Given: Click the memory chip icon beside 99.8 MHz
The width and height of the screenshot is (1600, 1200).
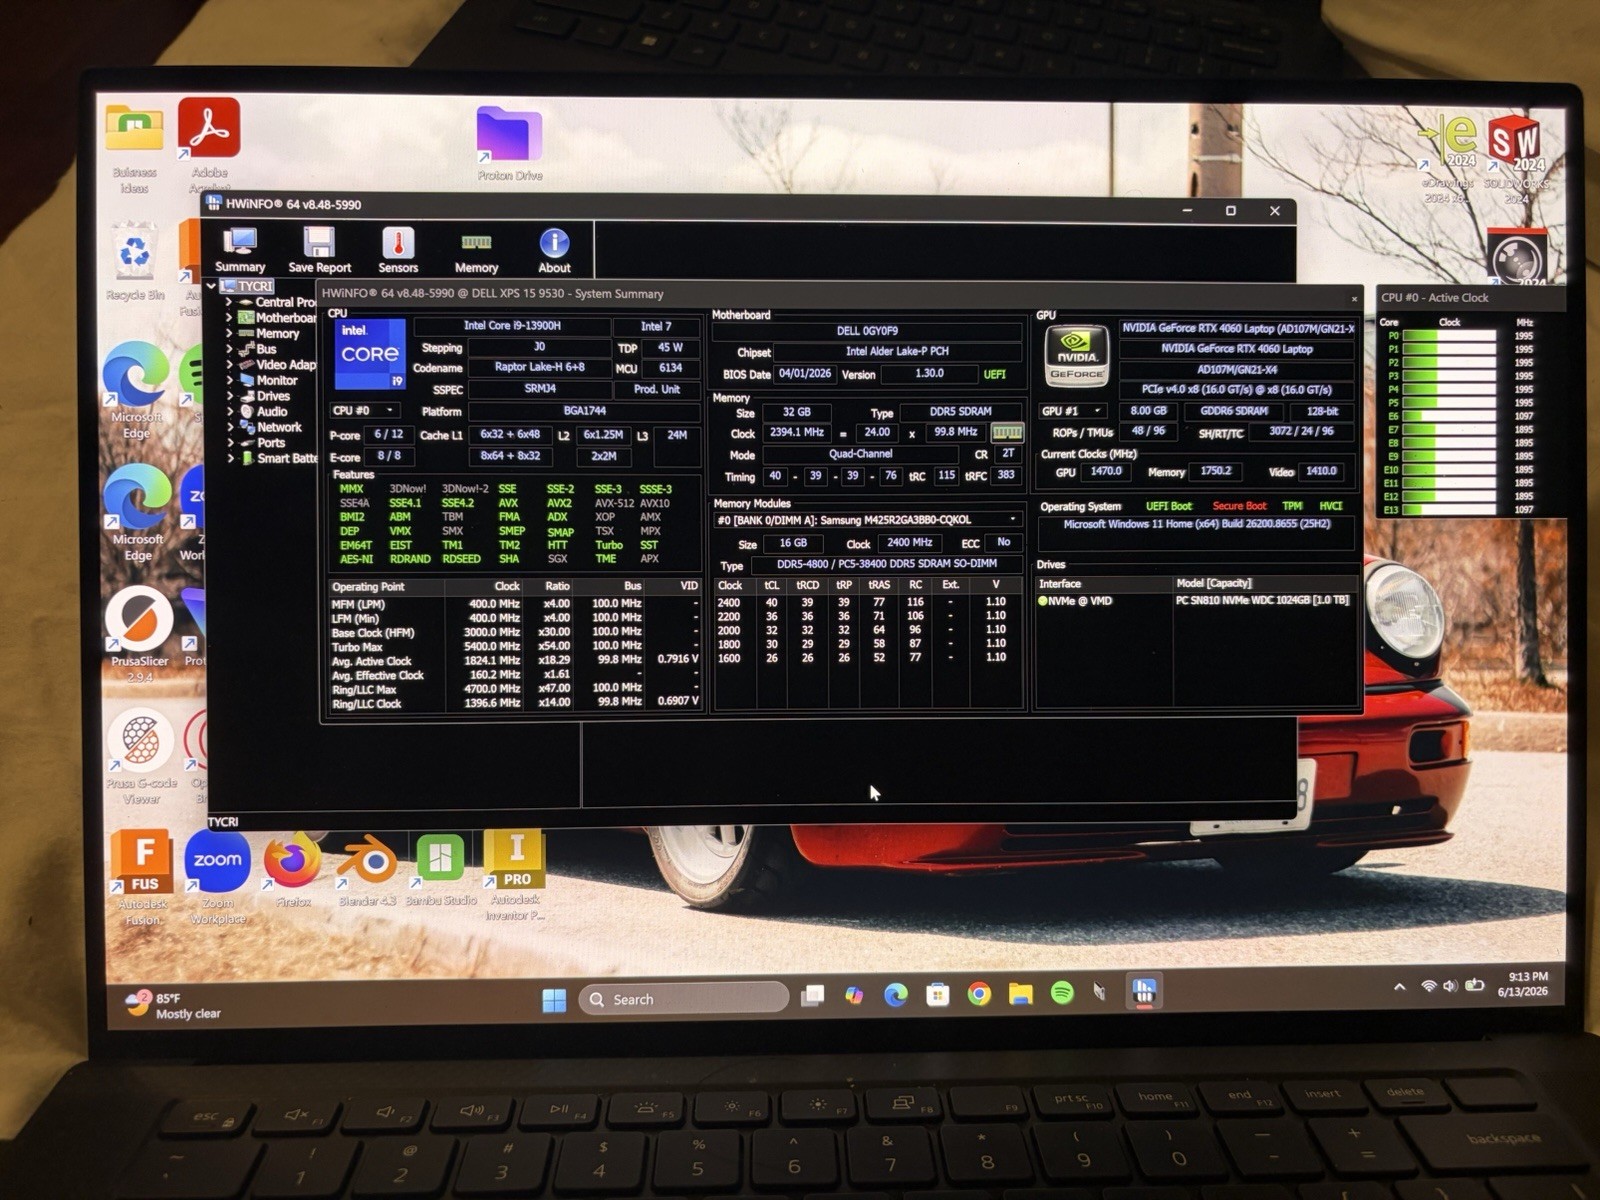Looking at the screenshot, I should pos(1007,433).
